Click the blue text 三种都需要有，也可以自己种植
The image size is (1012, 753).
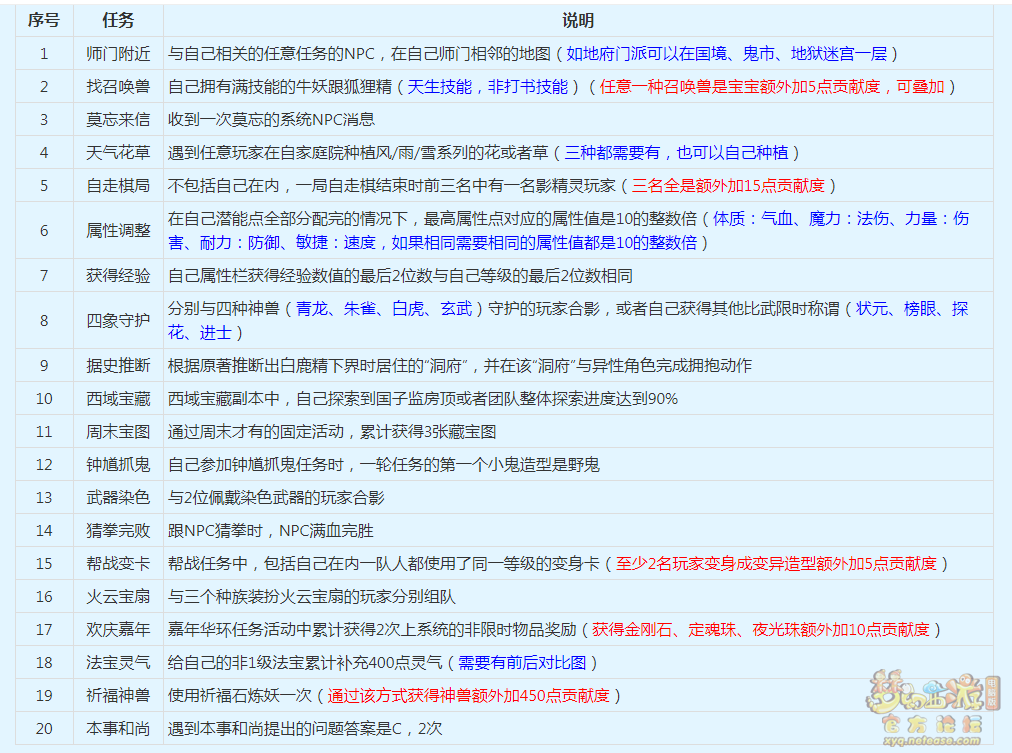[x=676, y=152]
